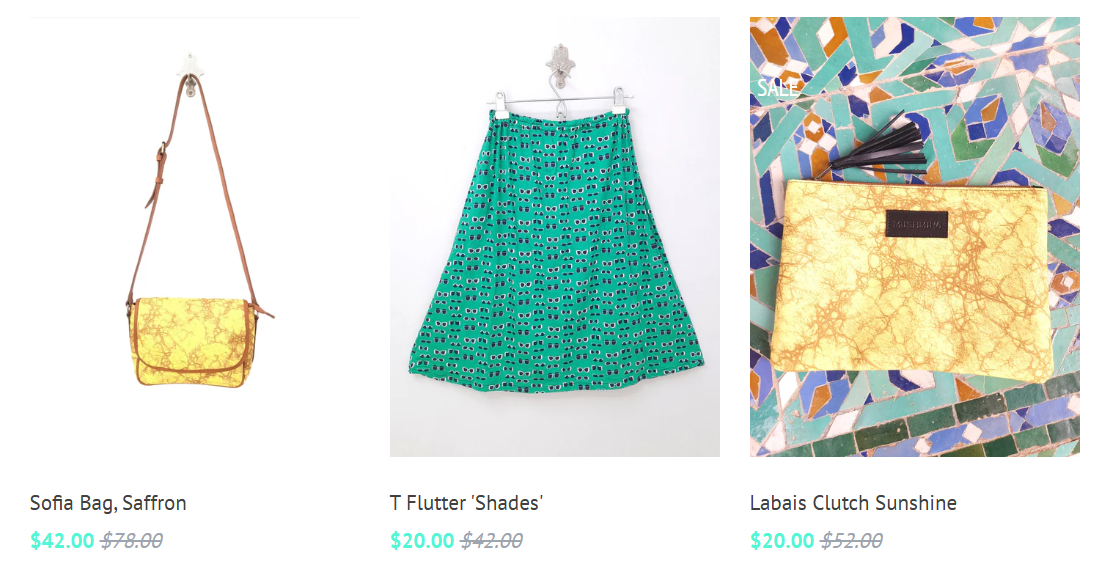Viewport: 1102px width, 561px height.
Task: Select the yellow clutch body in the photo
Action: click(911, 278)
